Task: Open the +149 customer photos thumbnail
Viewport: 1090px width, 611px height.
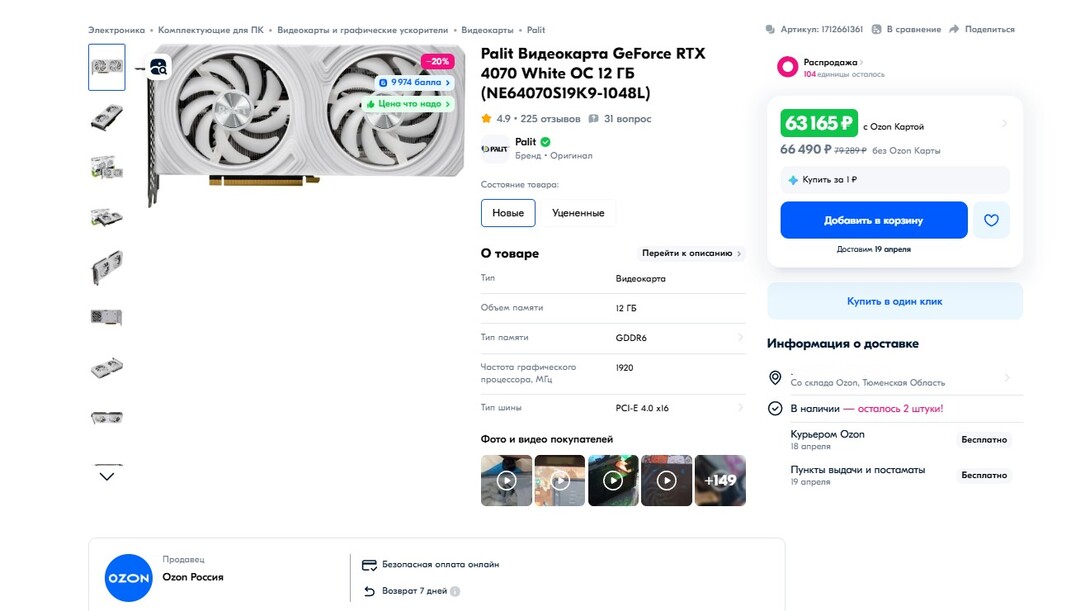Action: coord(720,480)
